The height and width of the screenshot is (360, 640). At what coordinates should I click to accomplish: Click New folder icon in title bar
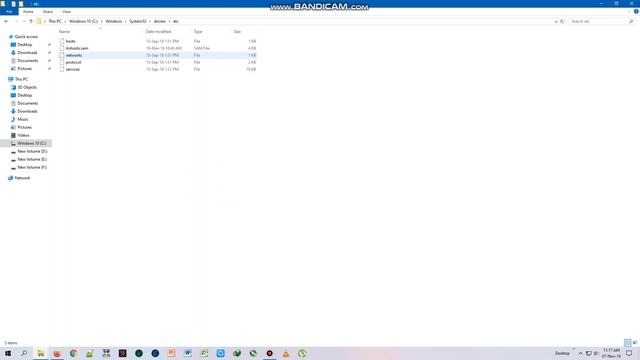click(21, 4)
